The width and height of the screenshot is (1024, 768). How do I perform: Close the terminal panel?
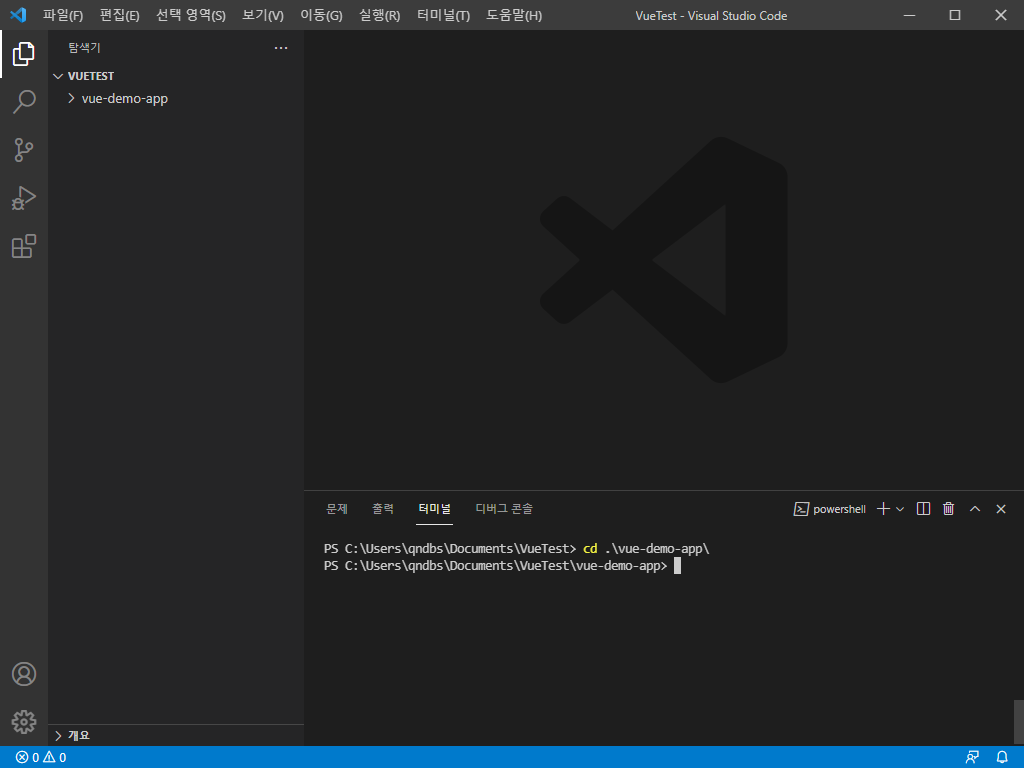[x=1000, y=509]
